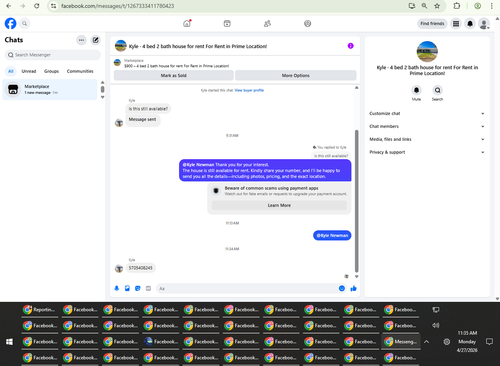Bookmark this page with the star icon
500x366 pixels.
pos(437,6)
